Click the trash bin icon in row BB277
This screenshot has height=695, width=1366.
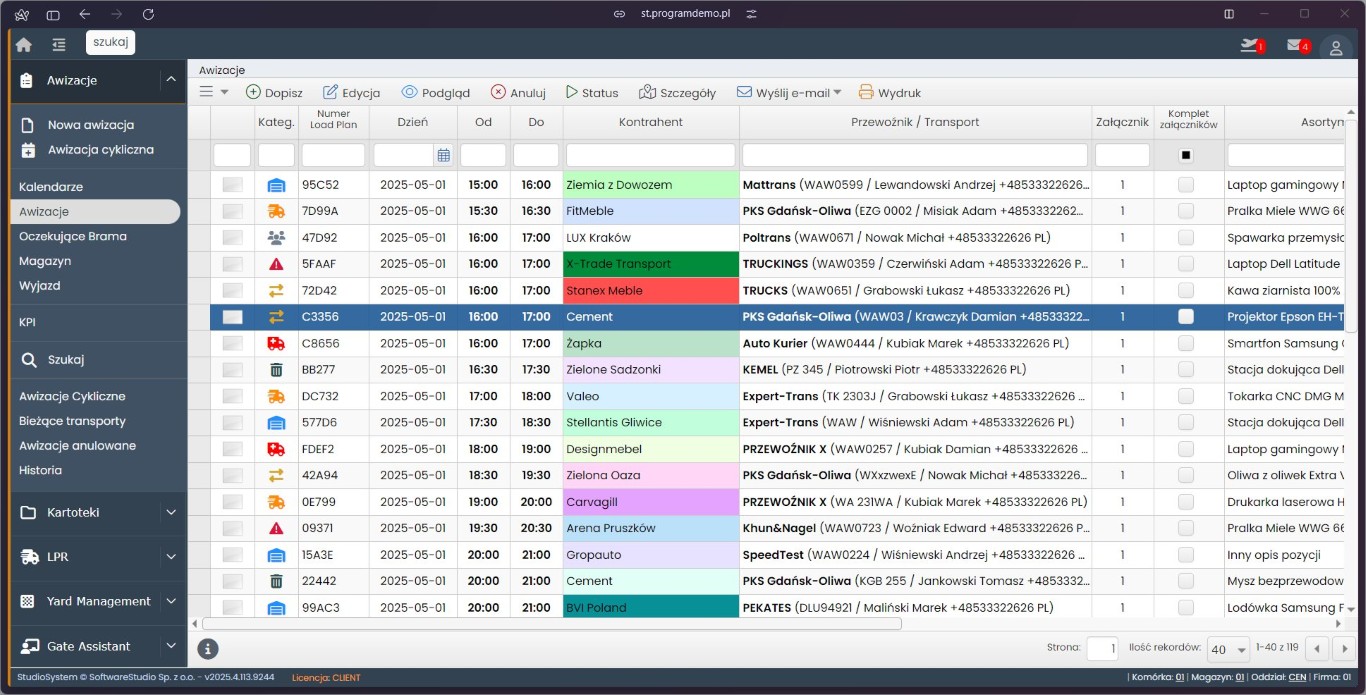pos(276,370)
